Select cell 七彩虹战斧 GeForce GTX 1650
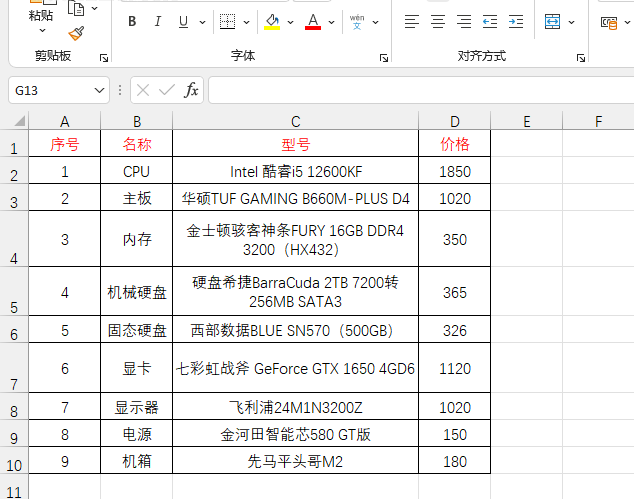634x499 pixels. pos(296,368)
